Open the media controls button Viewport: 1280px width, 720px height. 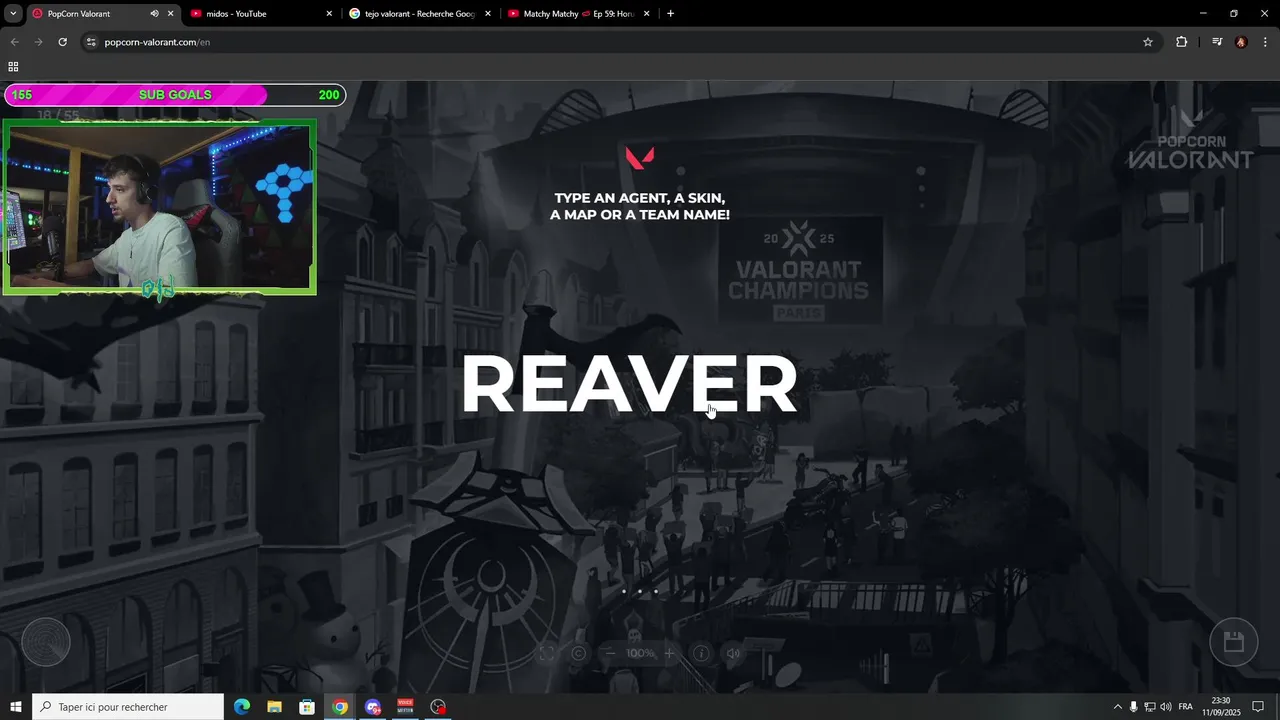[1217, 42]
